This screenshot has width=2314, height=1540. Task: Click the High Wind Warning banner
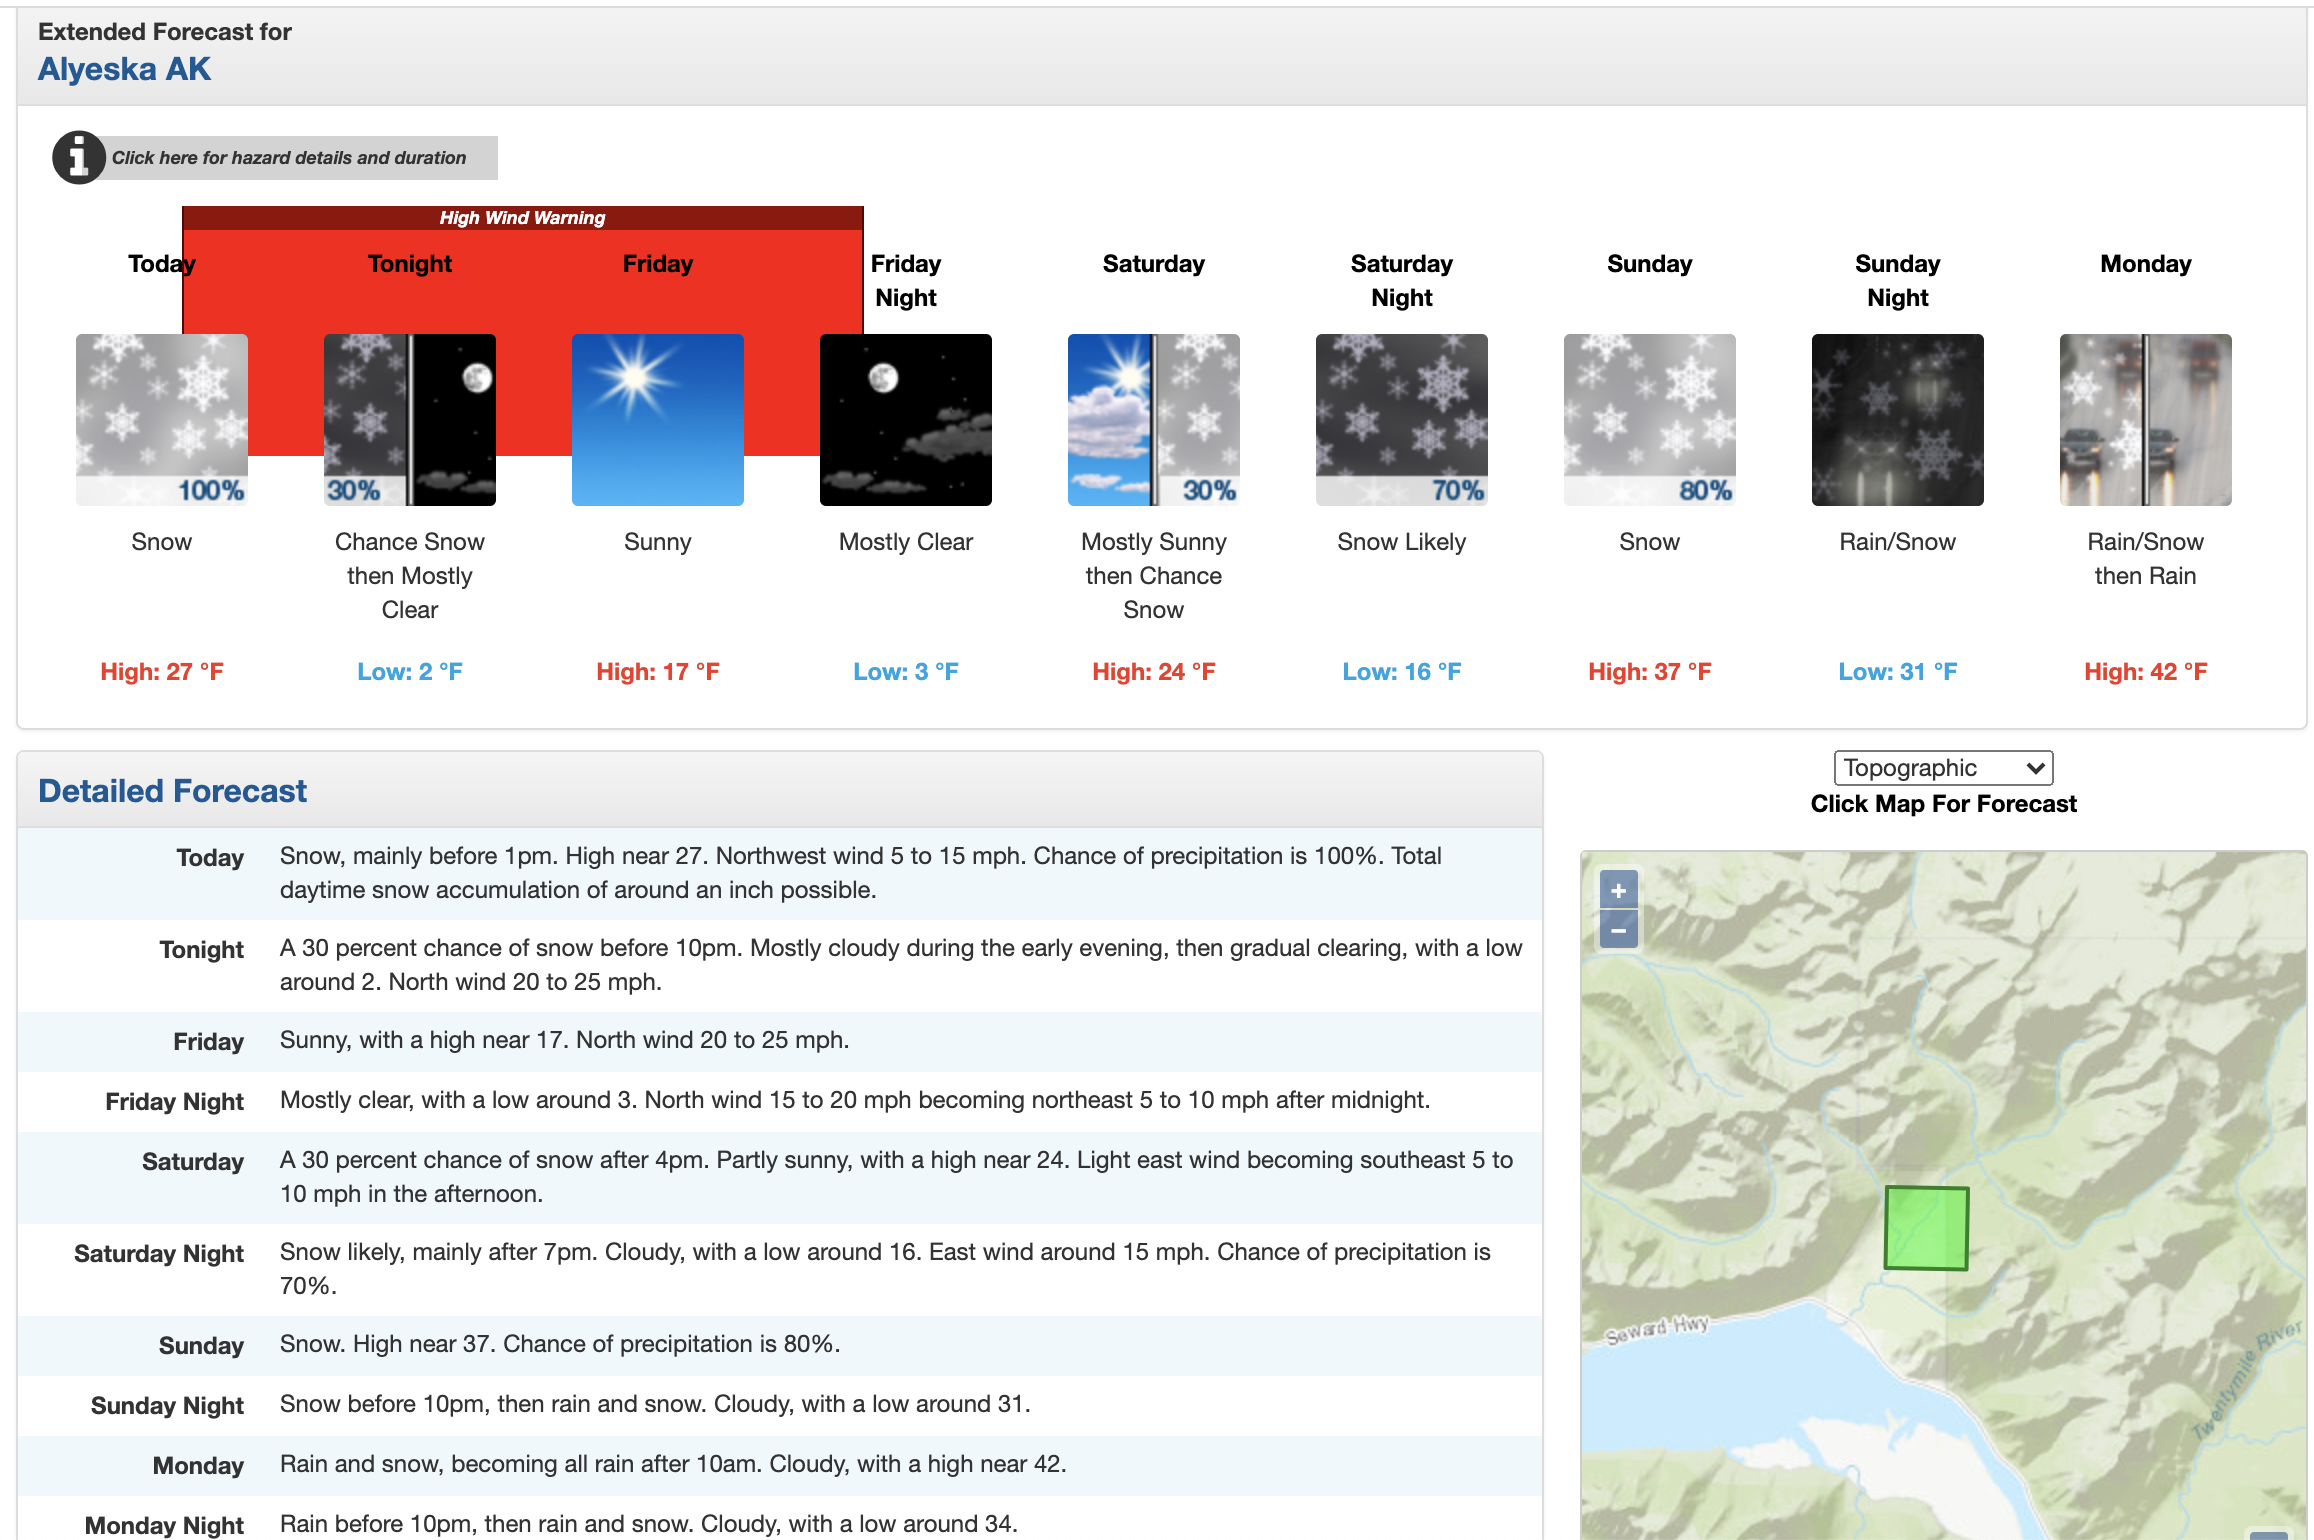pyautogui.click(x=522, y=218)
